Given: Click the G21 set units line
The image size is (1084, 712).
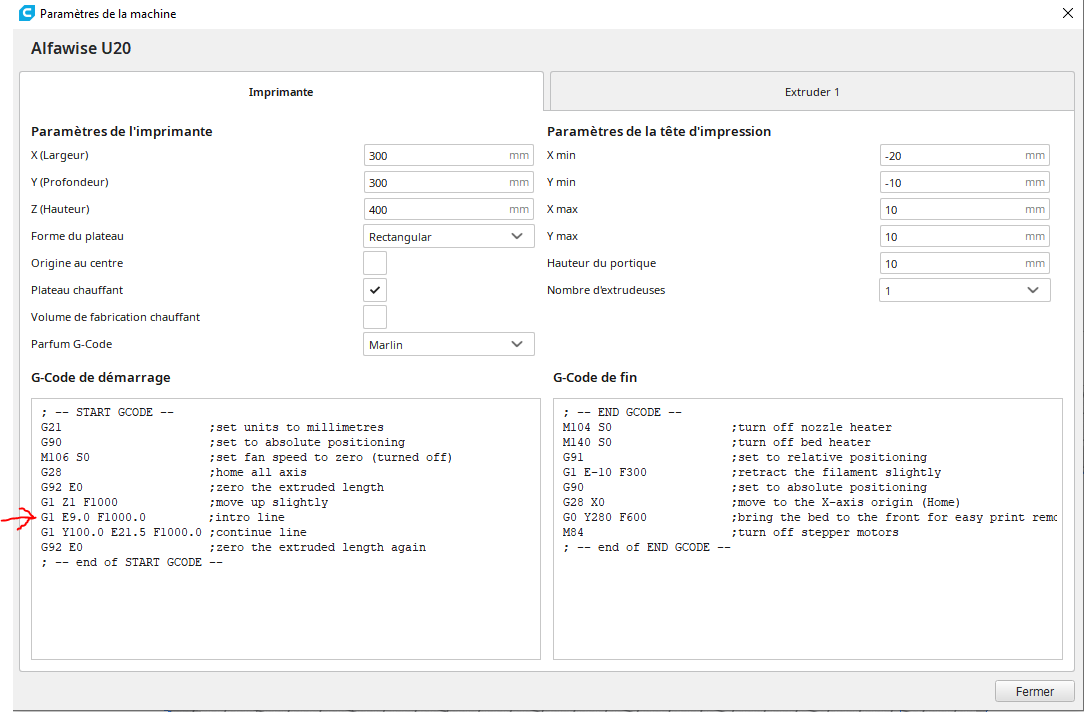Looking at the screenshot, I should 212,427.
